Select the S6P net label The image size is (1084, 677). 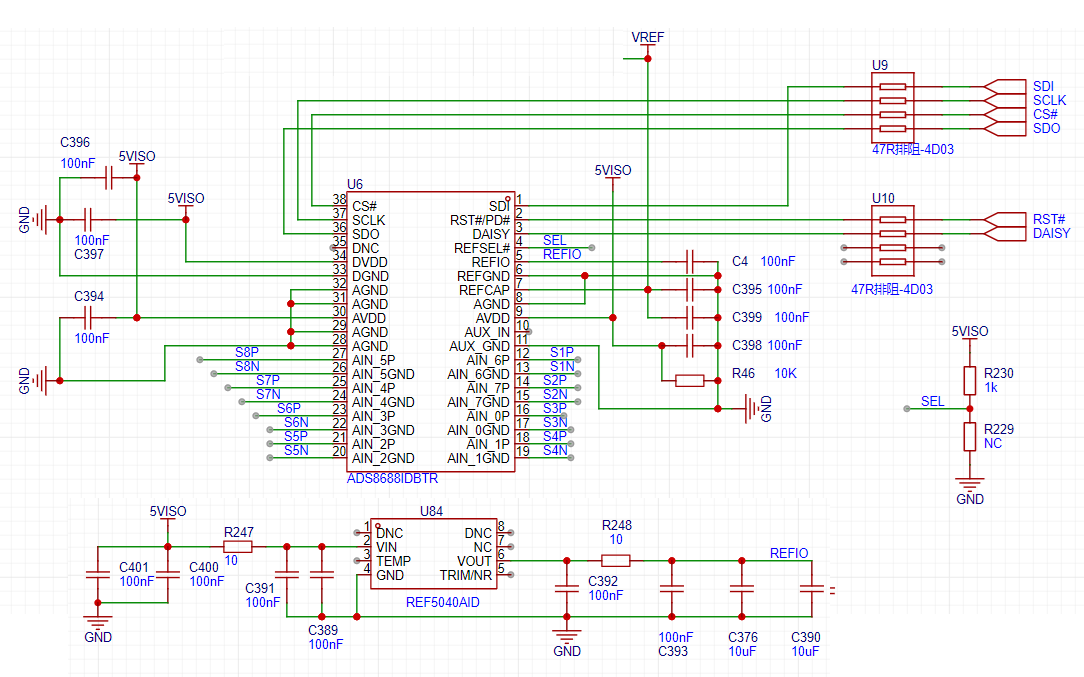[289, 409]
